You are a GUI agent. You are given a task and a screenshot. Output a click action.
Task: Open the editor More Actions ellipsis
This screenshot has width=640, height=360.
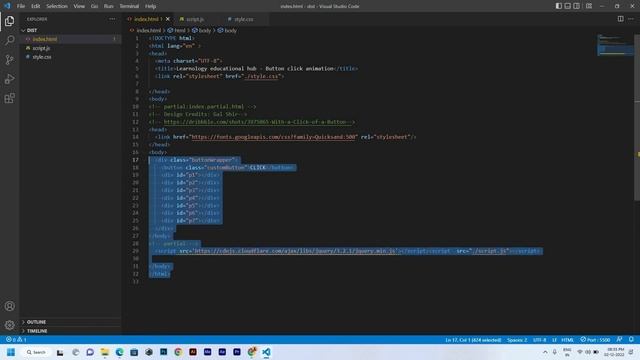tap(631, 19)
